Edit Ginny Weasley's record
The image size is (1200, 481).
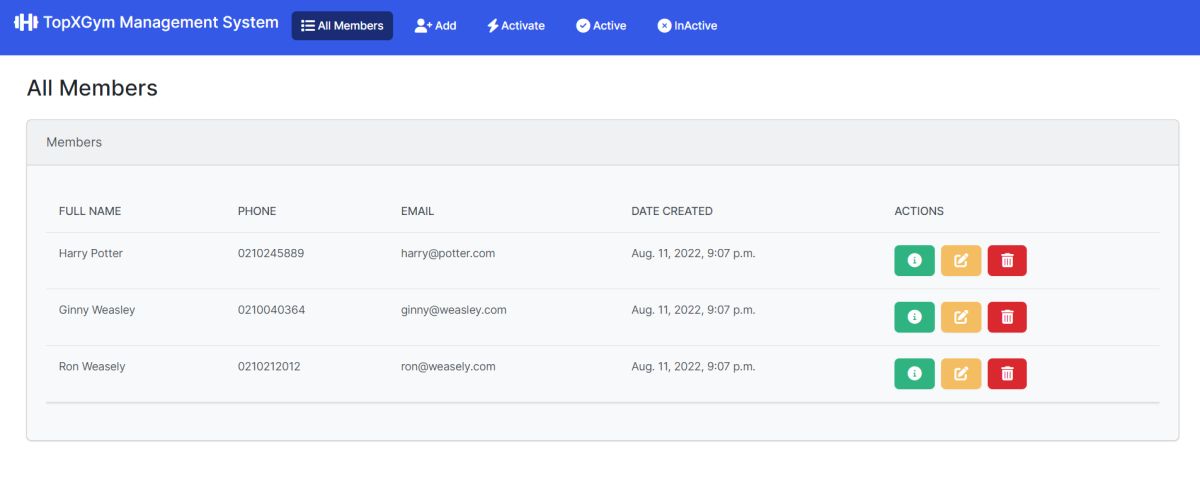961,317
